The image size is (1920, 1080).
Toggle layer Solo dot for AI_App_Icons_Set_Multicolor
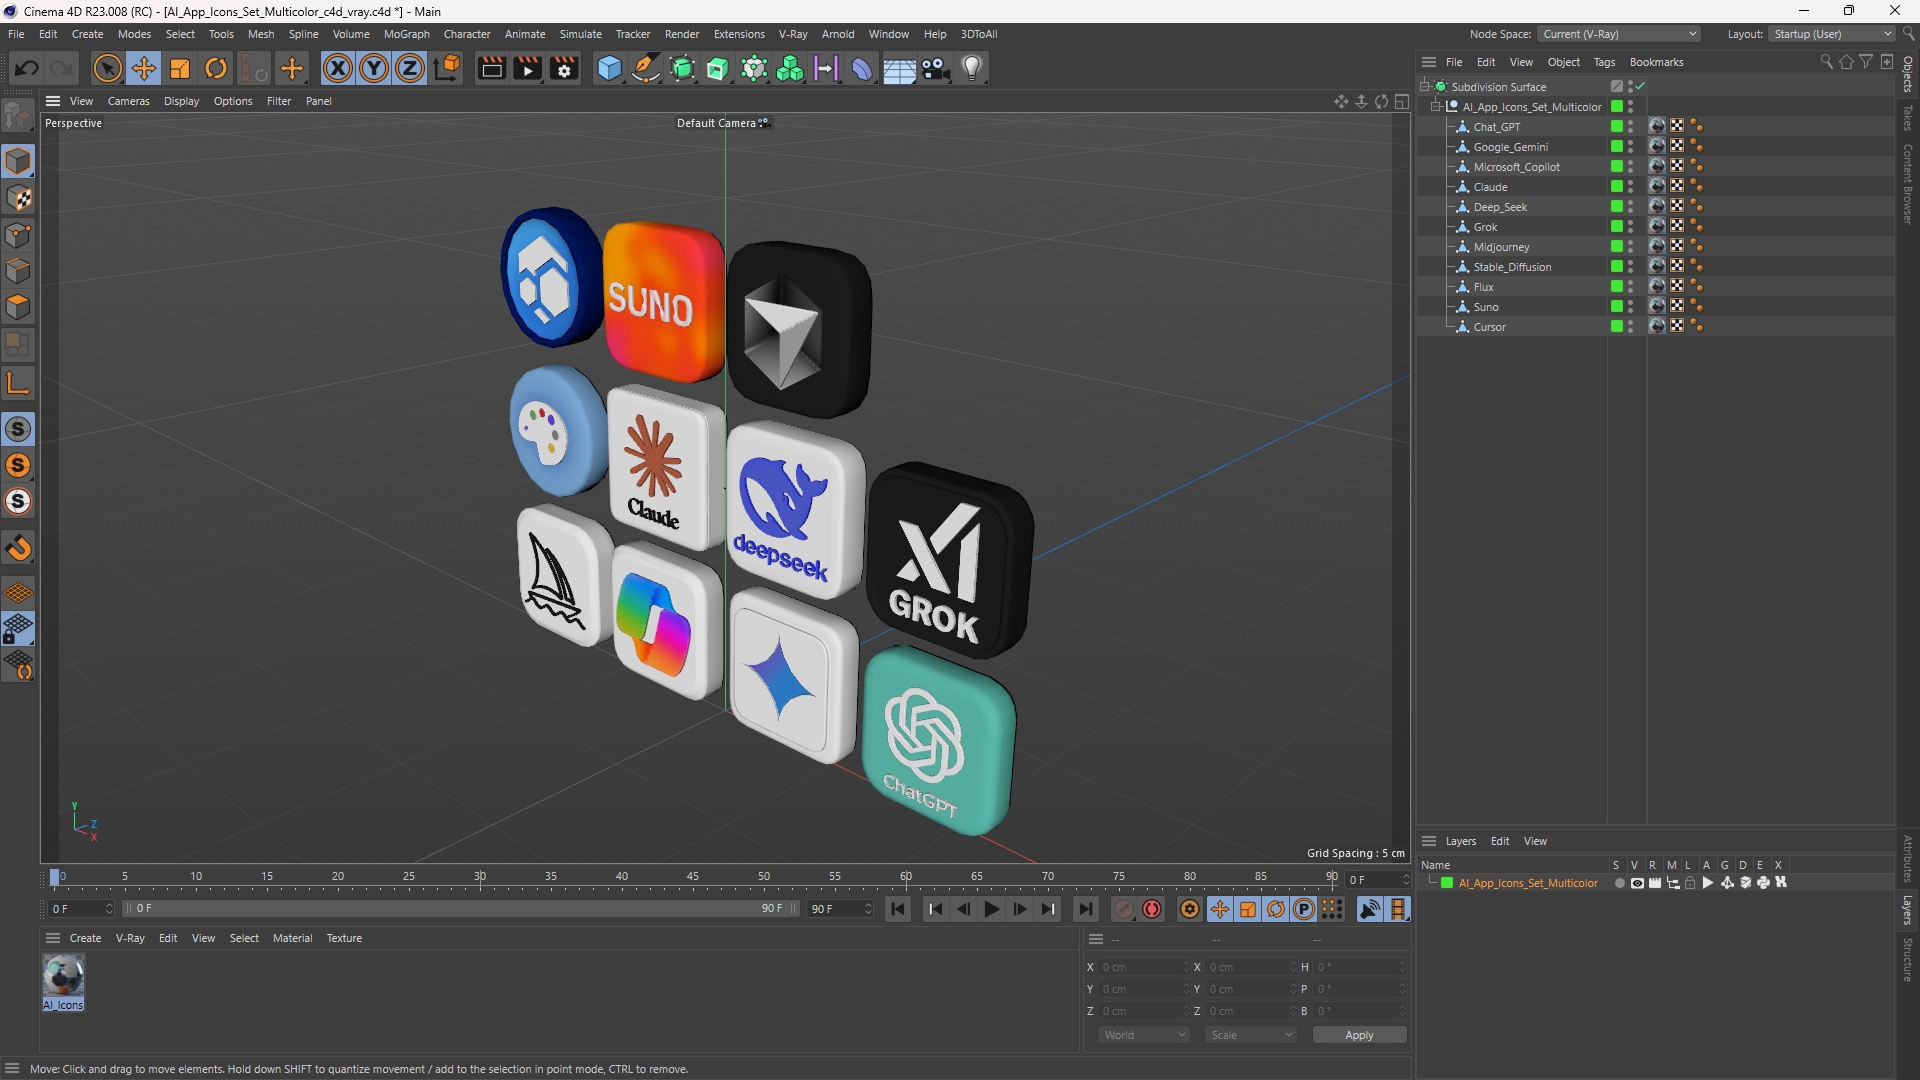1619,883
